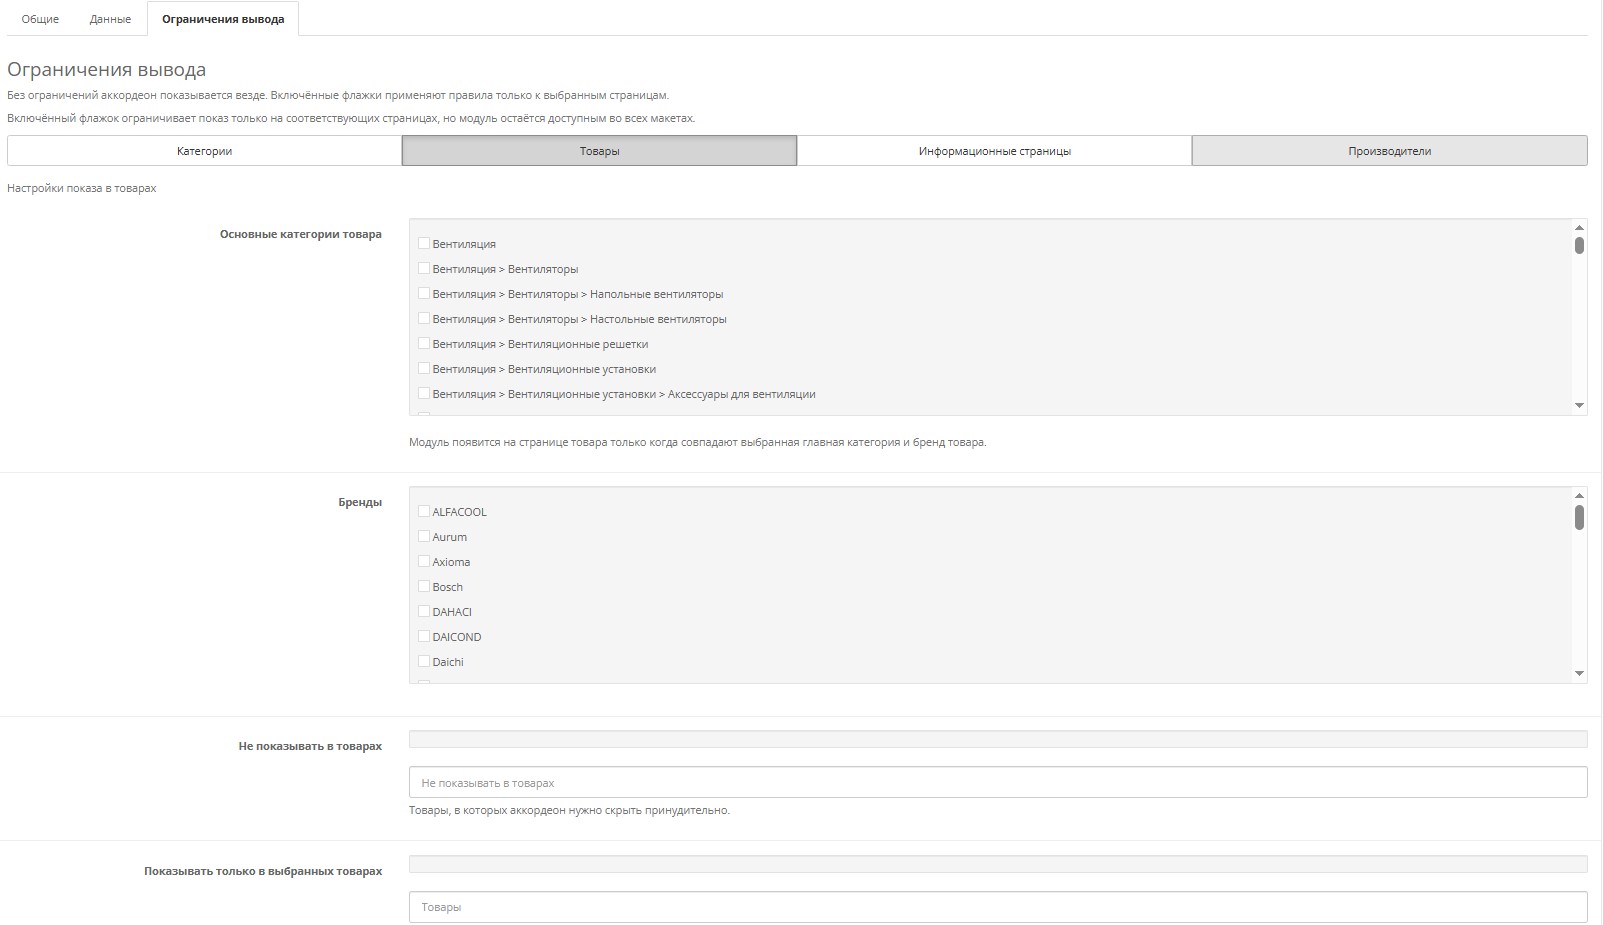Tick the Напольные вентиляторы category checkbox
The width and height of the screenshot is (1603, 925).
pyautogui.click(x=424, y=294)
